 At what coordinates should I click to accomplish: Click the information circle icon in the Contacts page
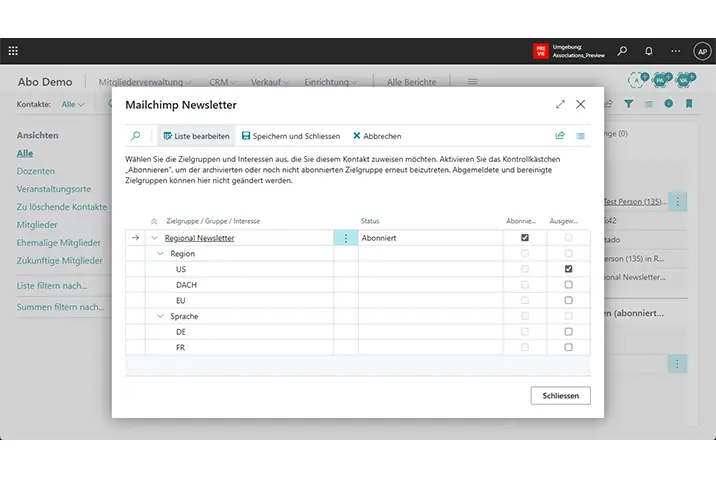tap(669, 104)
